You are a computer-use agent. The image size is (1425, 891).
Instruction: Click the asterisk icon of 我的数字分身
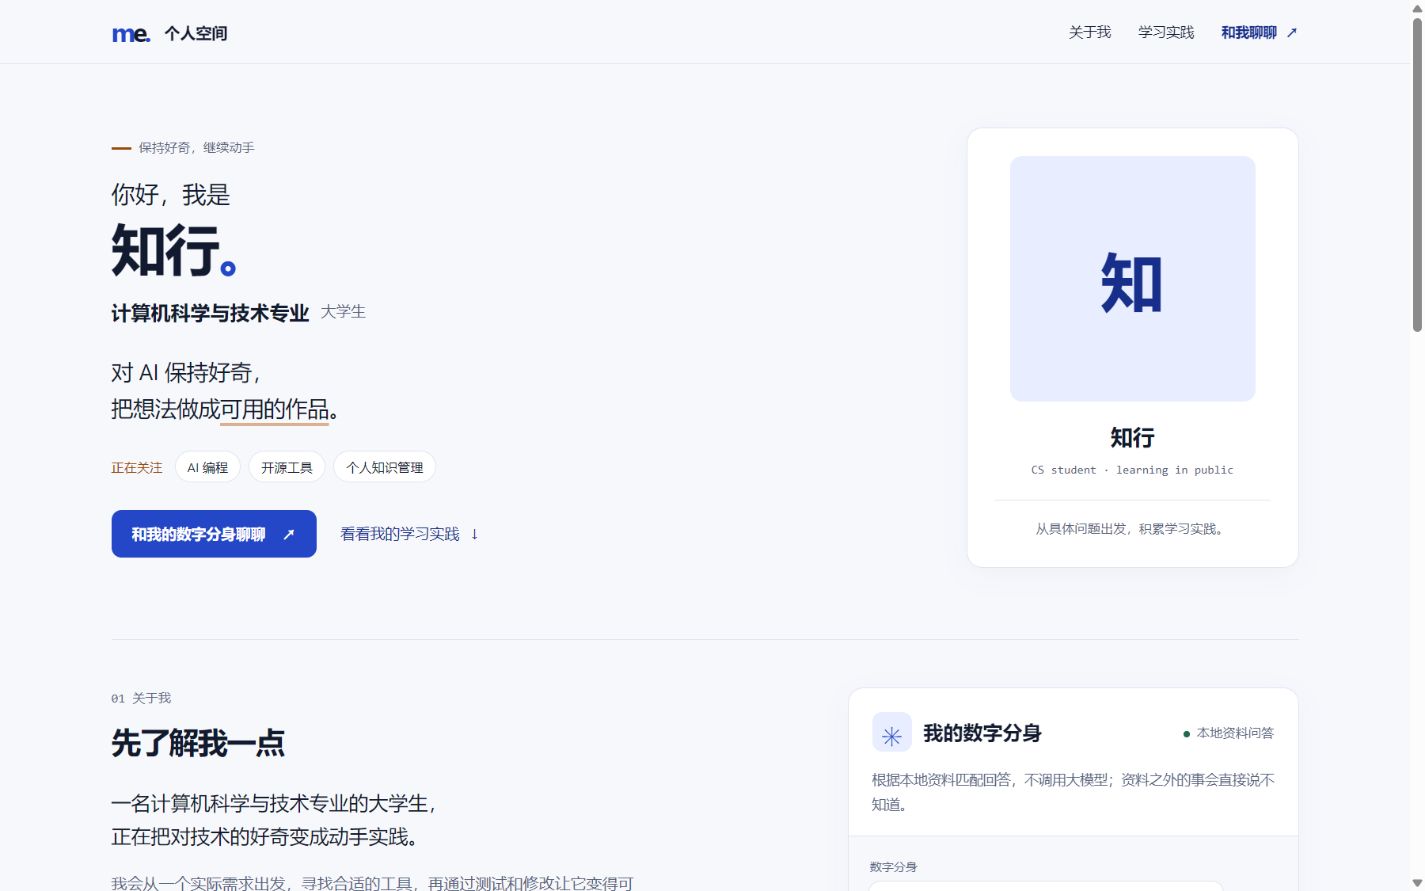coord(892,732)
